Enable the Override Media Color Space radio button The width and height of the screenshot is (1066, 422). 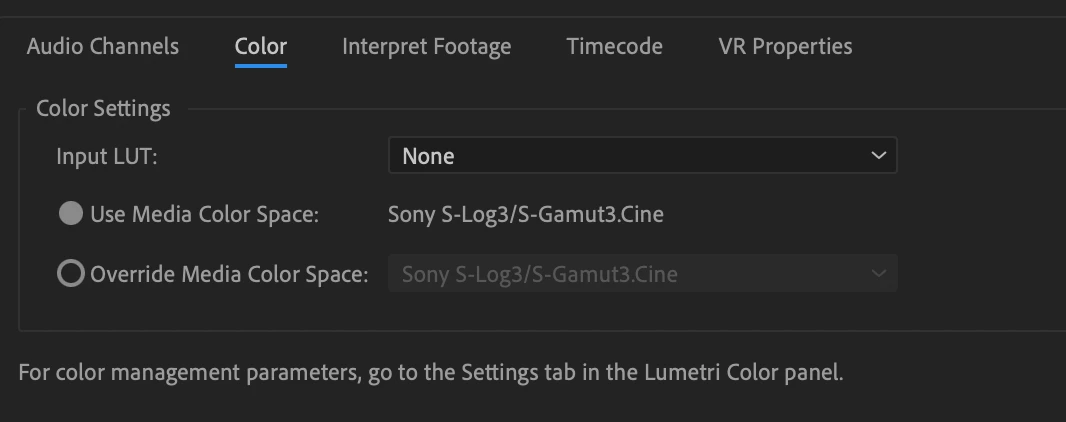click(71, 274)
